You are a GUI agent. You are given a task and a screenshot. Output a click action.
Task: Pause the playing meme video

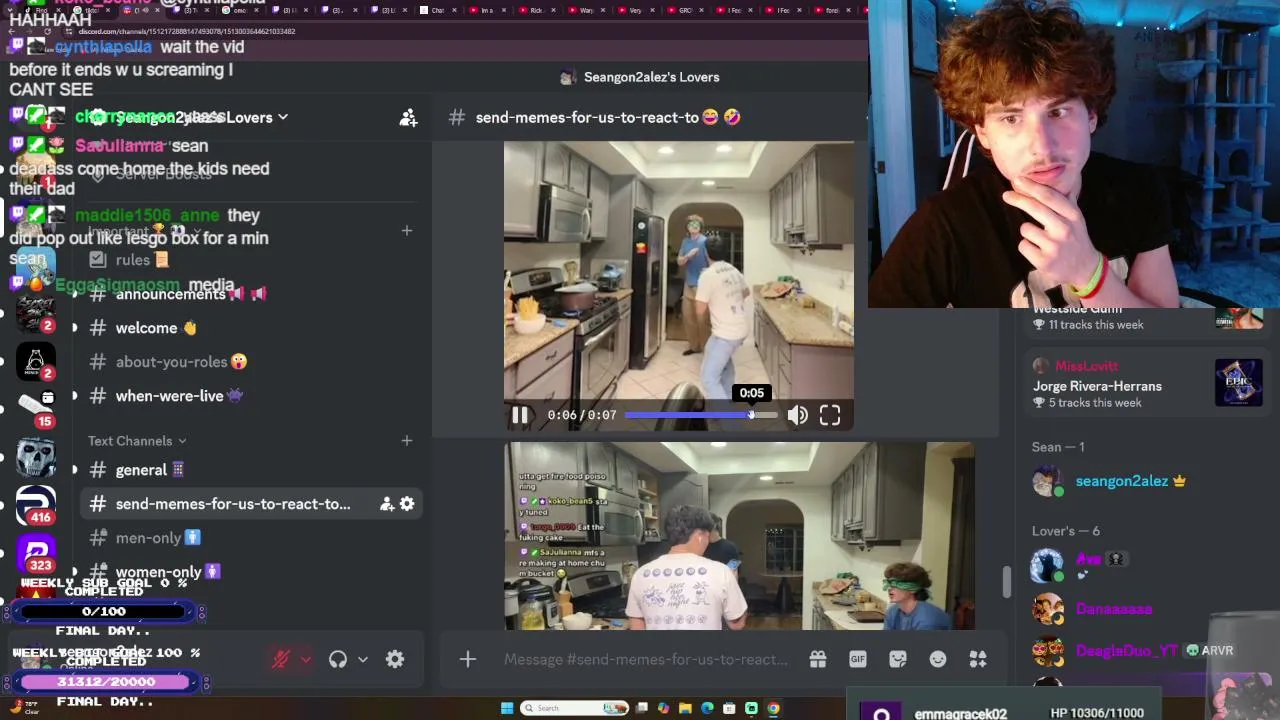[x=520, y=415]
